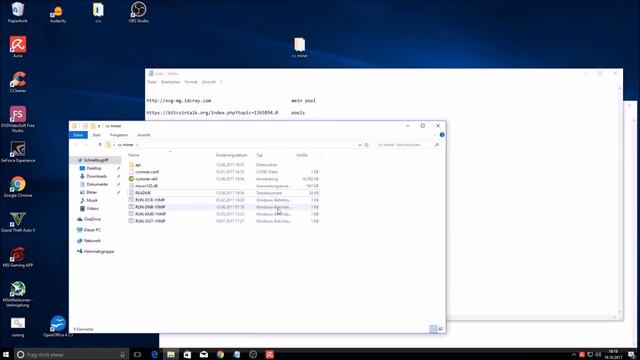
Task: Expand the Explorer ribbon chevron
Action: [x=434, y=135]
